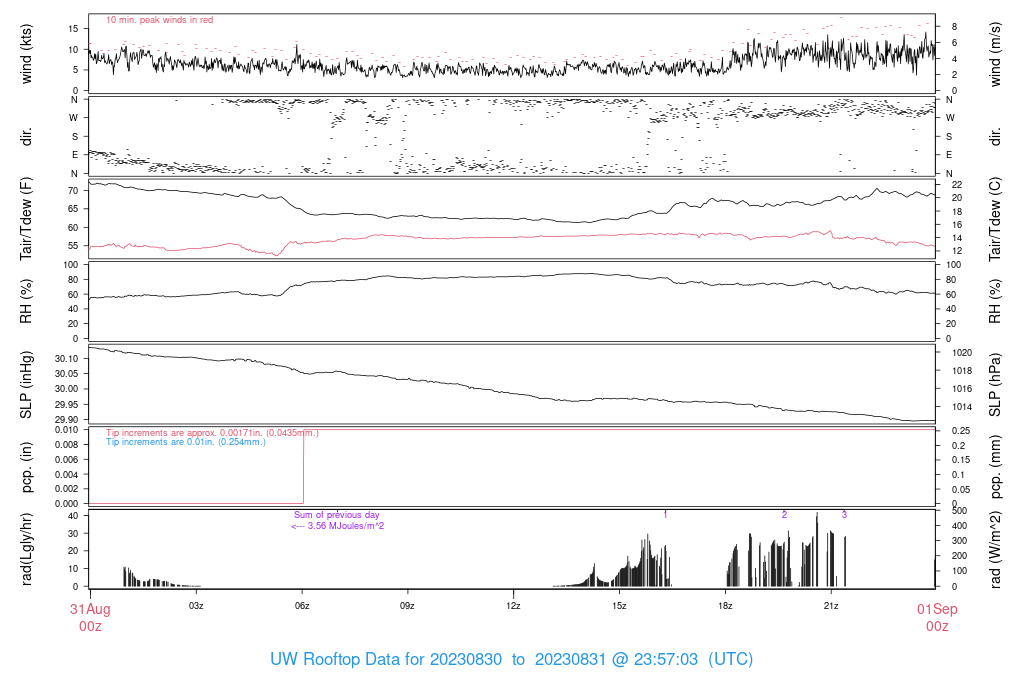The image size is (1024, 700).
Task: Click the "31Aug 00z" start date label
Action: click(89, 617)
